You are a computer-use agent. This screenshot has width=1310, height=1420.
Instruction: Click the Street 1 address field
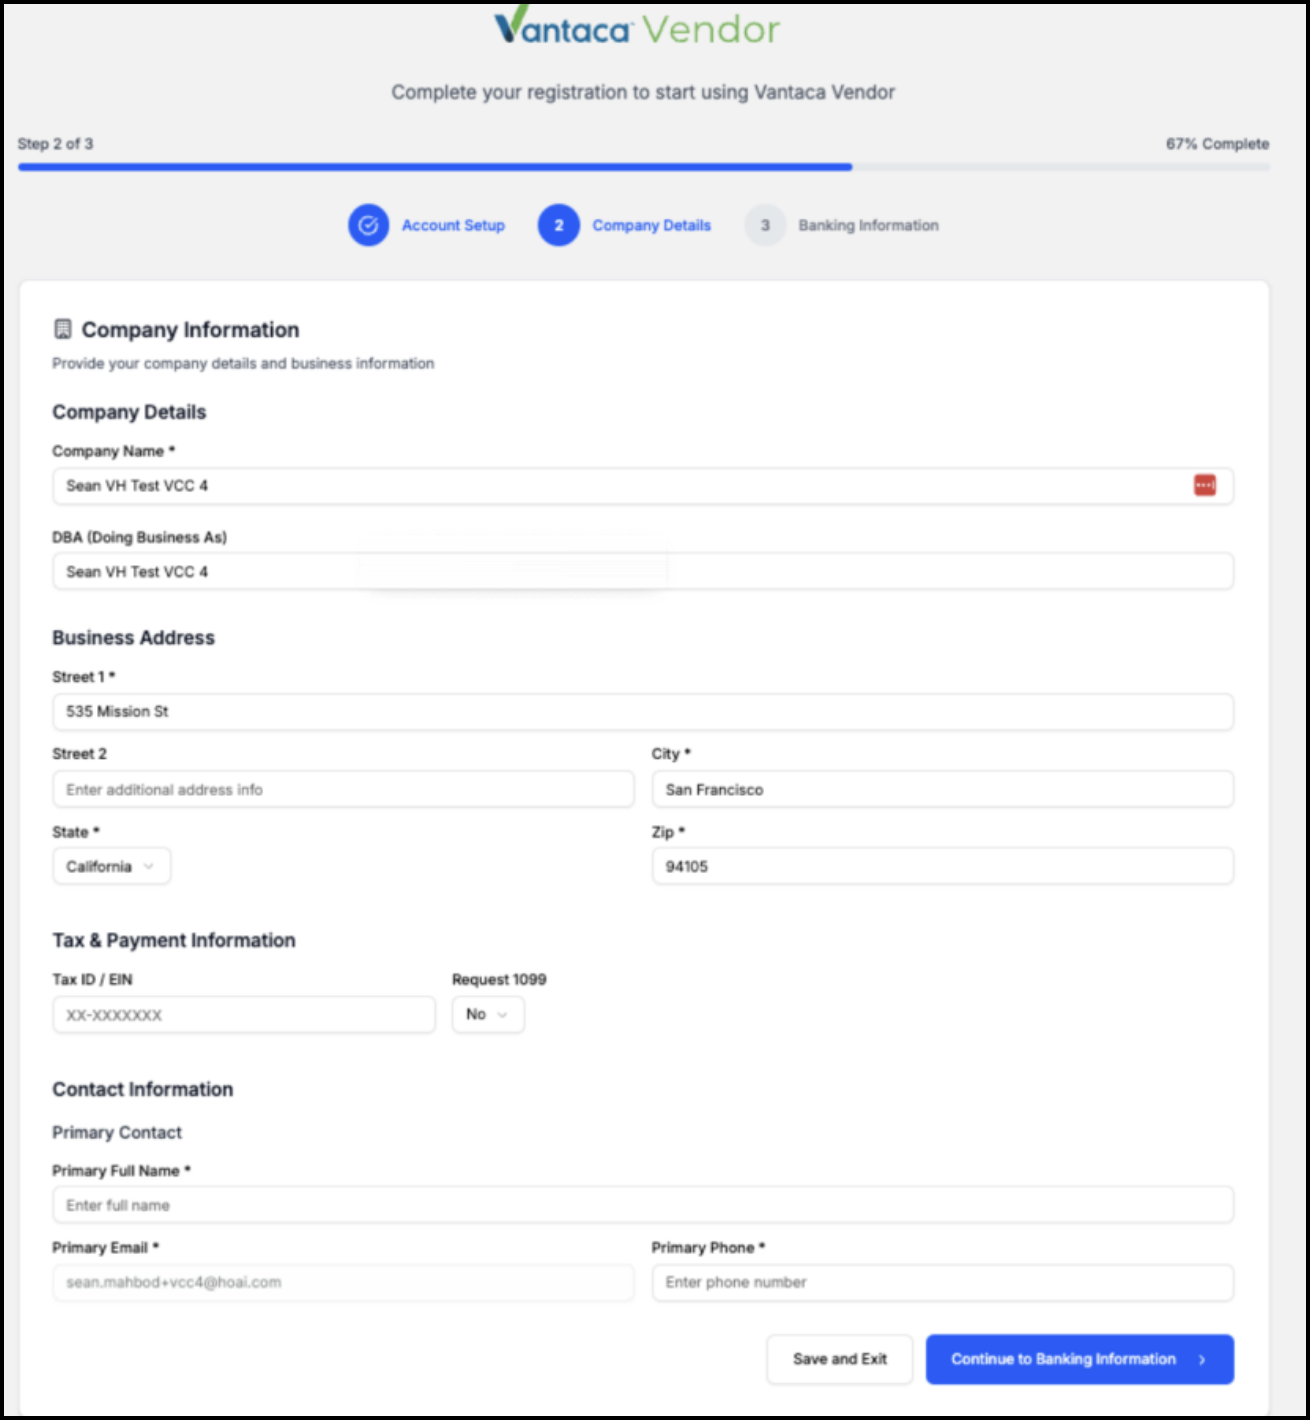coord(643,712)
